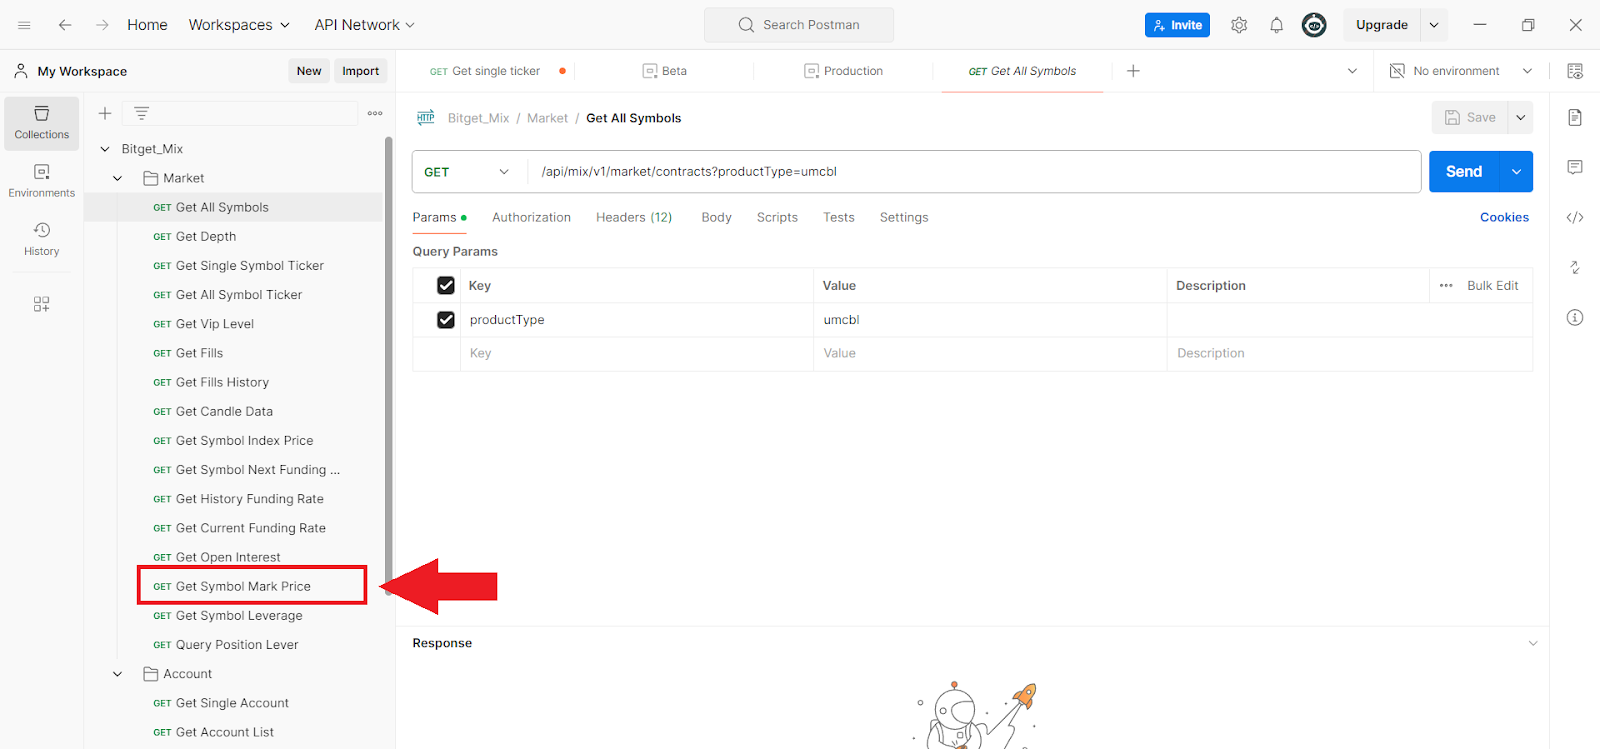The image size is (1600, 749).
Task: Open the Info icon in right sidebar
Action: pos(1575,317)
